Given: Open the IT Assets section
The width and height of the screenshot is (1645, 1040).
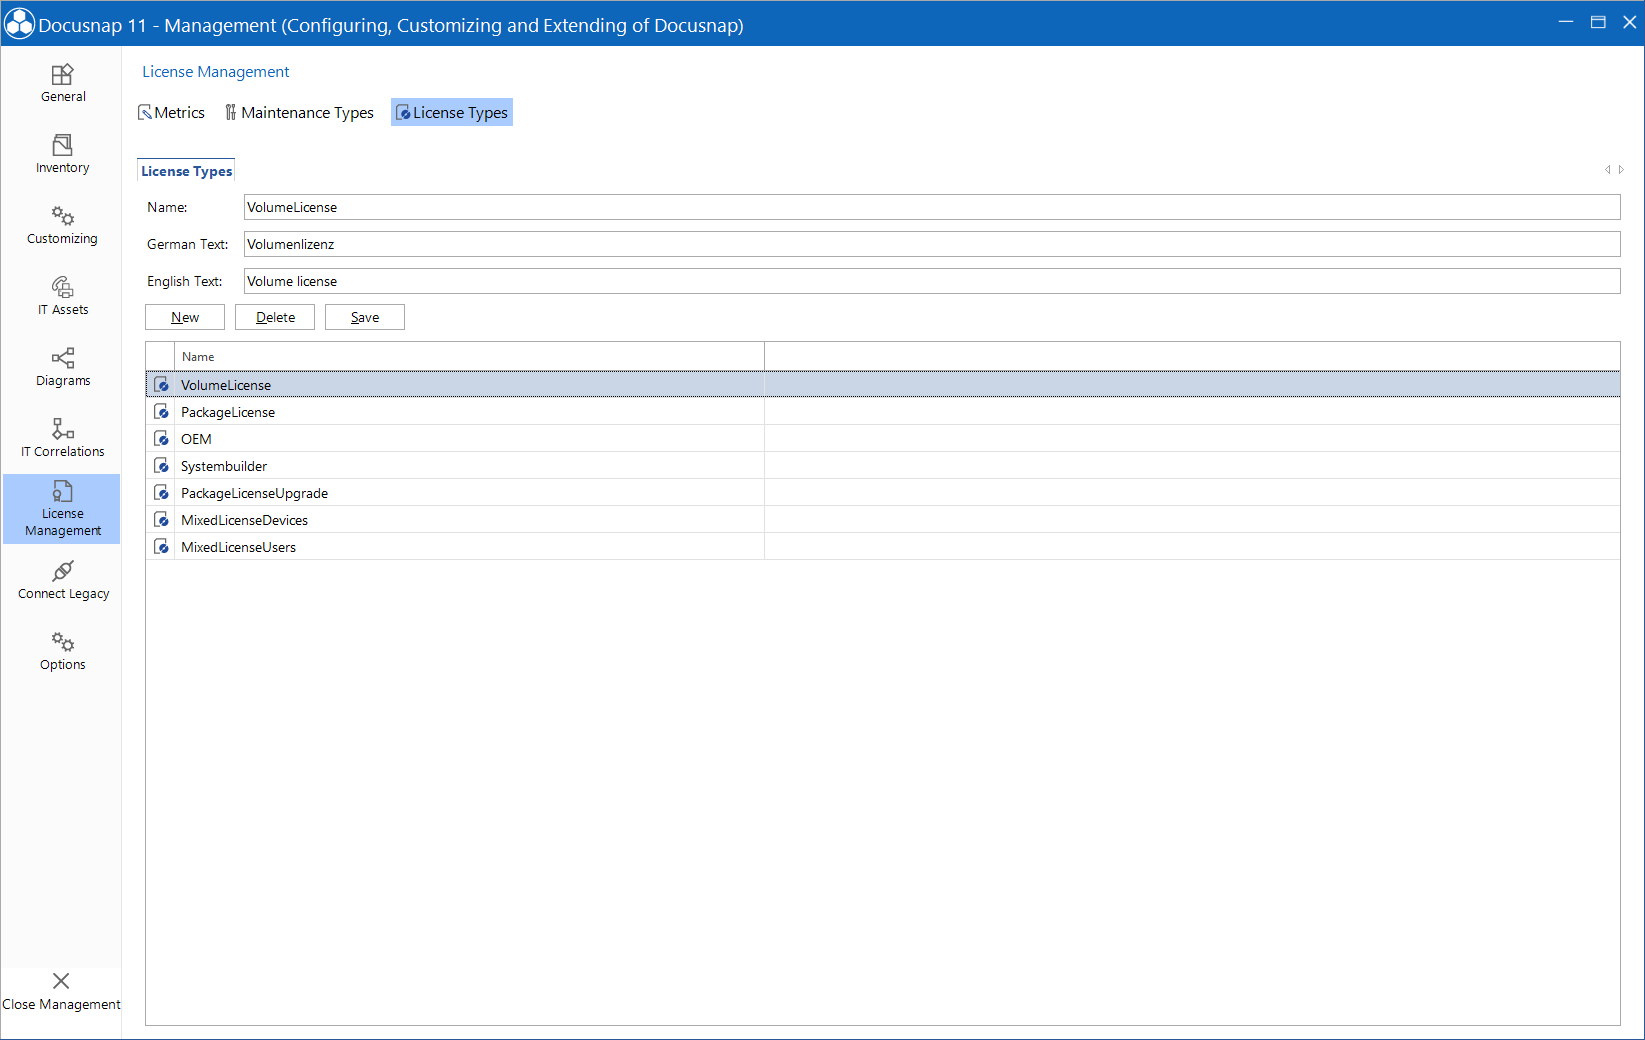Looking at the screenshot, I should coord(62,296).
